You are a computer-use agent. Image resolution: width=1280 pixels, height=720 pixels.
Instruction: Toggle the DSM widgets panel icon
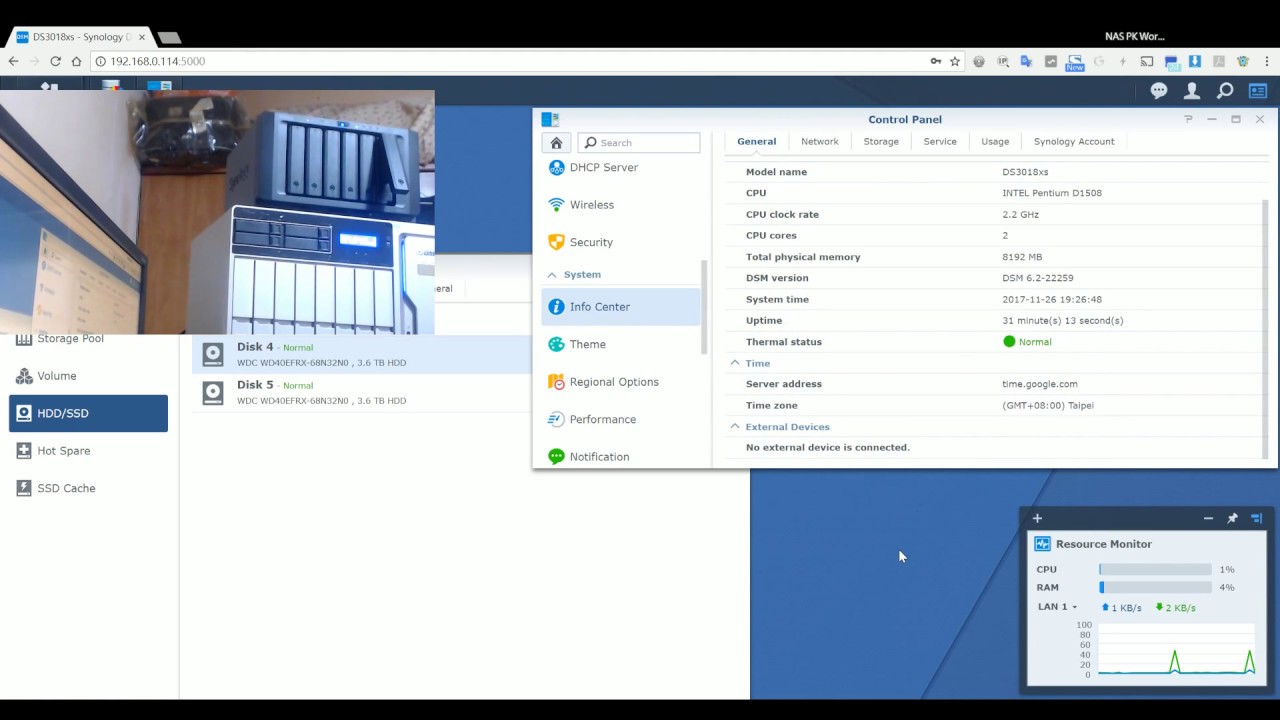[1258, 91]
